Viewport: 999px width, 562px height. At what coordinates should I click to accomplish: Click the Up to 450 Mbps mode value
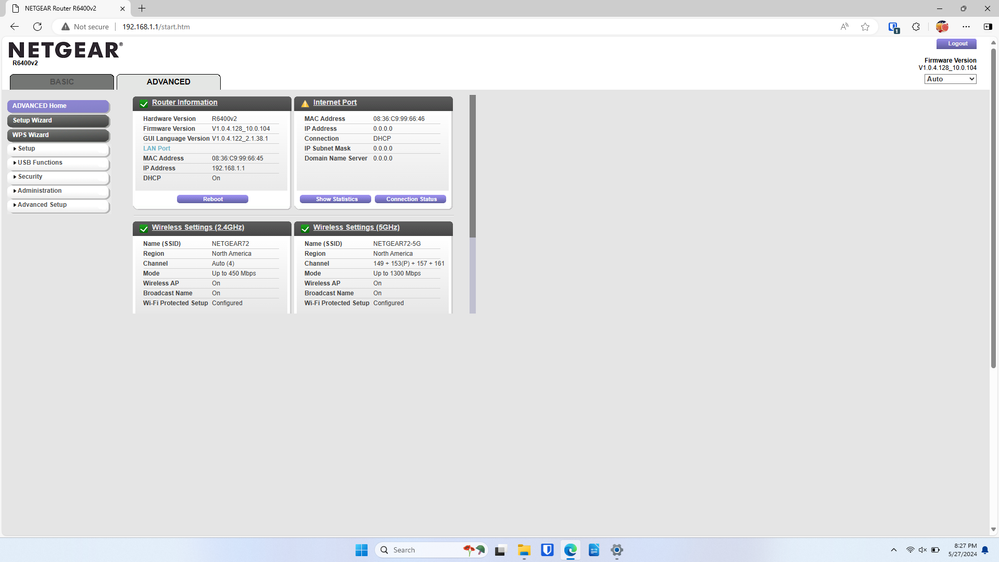pos(234,273)
